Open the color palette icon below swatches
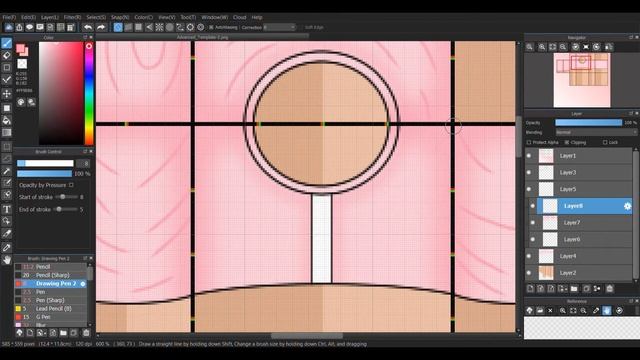This screenshot has height=360, width=640. click(21, 102)
